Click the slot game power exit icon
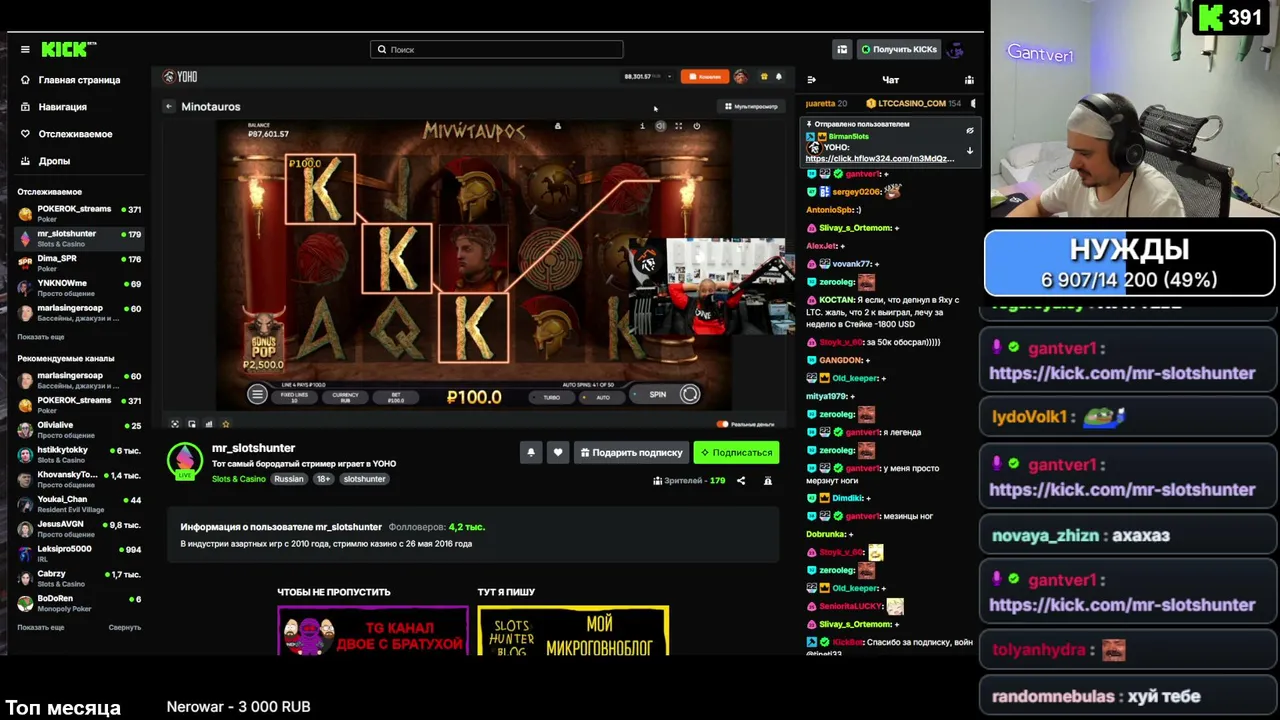Viewport: 1280px width, 720px height. click(697, 126)
